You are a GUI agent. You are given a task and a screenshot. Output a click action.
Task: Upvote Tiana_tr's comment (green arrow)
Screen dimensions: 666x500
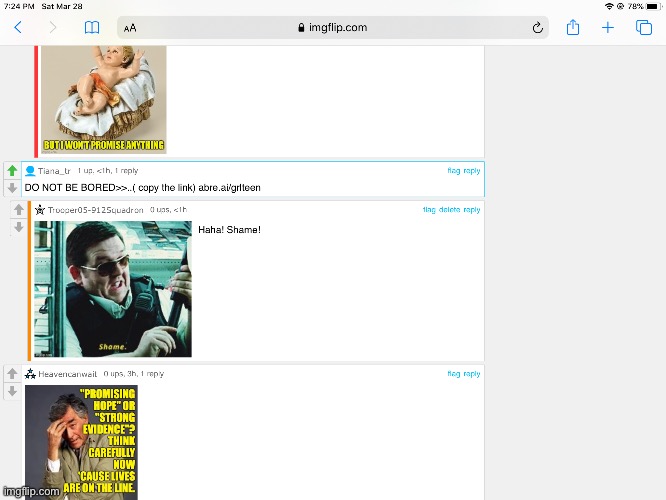coord(12,170)
